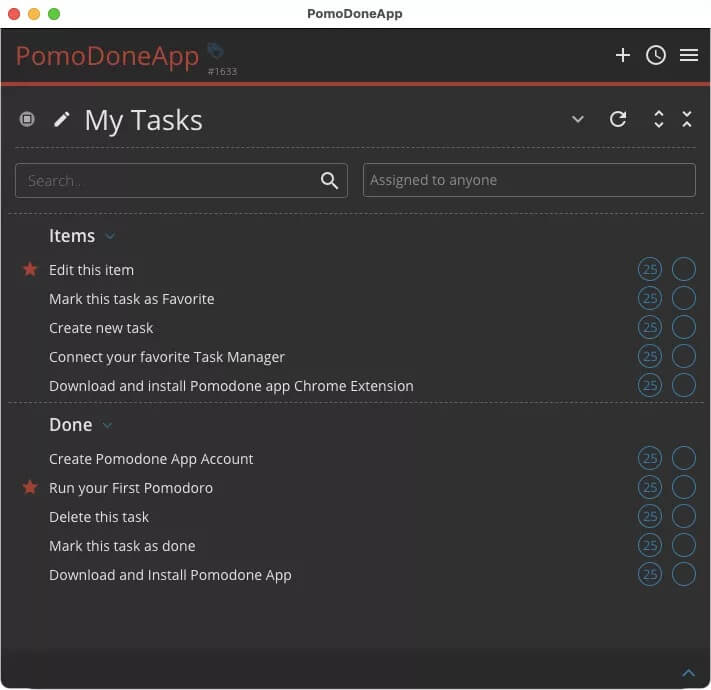The image size is (711, 690).
Task: Select Download and install Pomodone app Chrome Extension
Action: coord(231,386)
